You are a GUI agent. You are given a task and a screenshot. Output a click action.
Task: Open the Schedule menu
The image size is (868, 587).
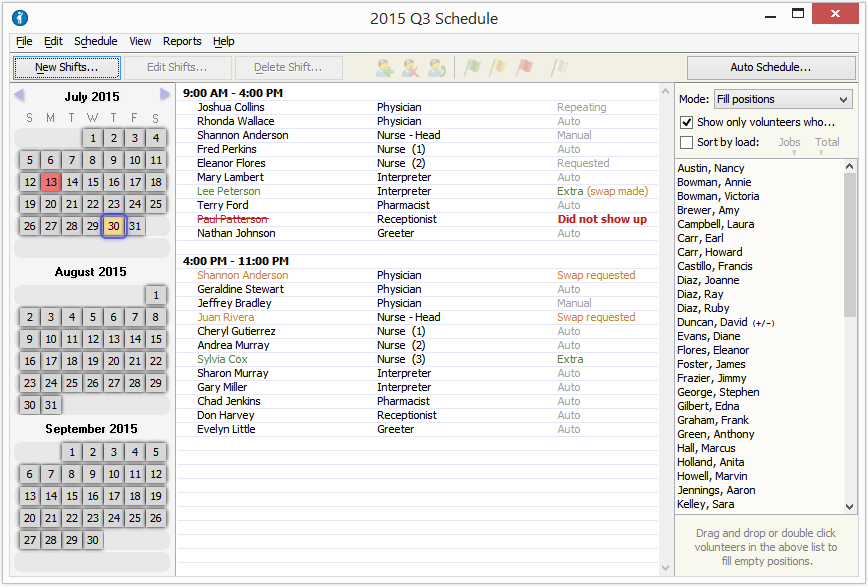click(95, 42)
